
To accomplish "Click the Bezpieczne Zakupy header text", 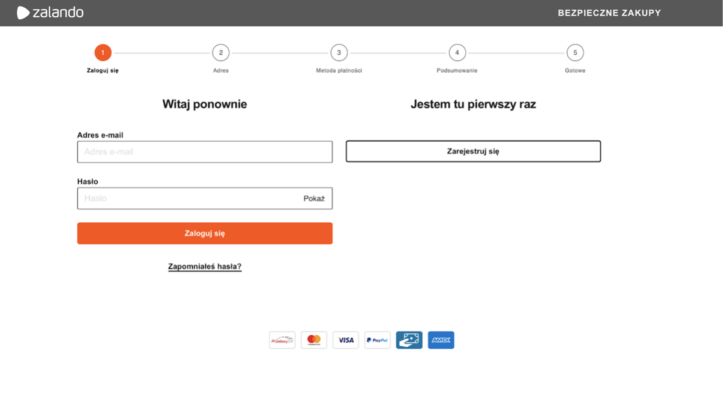I will (x=609, y=13).
